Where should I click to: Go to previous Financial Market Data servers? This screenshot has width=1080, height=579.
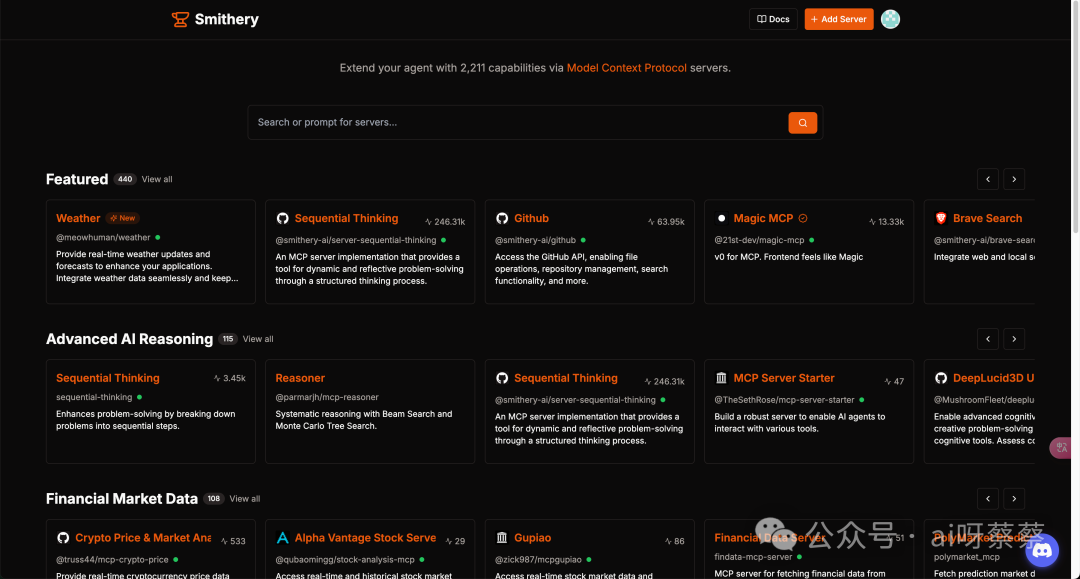tap(988, 498)
